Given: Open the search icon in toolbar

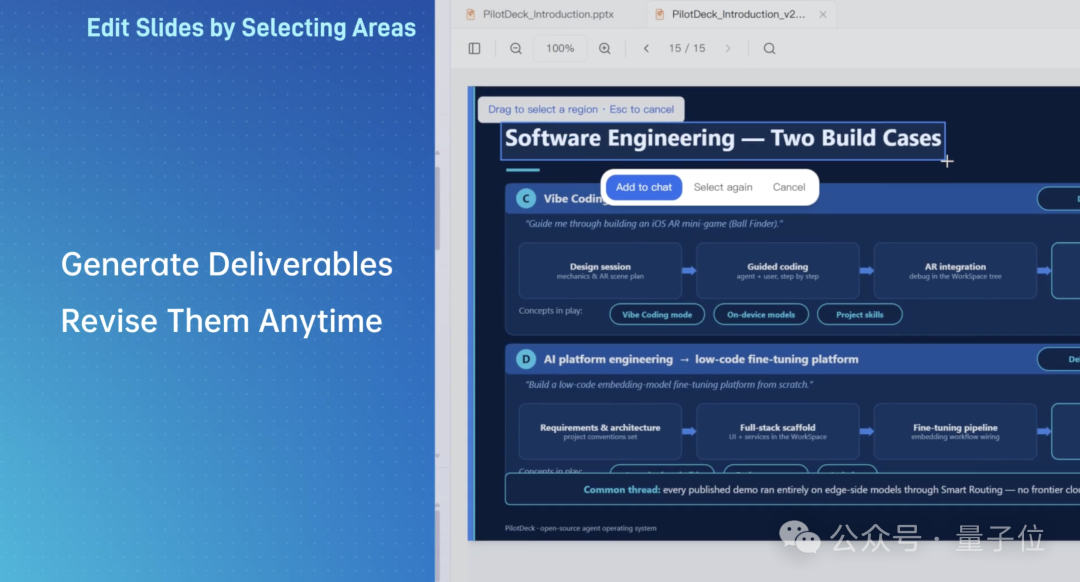Looking at the screenshot, I should pyautogui.click(x=769, y=48).
